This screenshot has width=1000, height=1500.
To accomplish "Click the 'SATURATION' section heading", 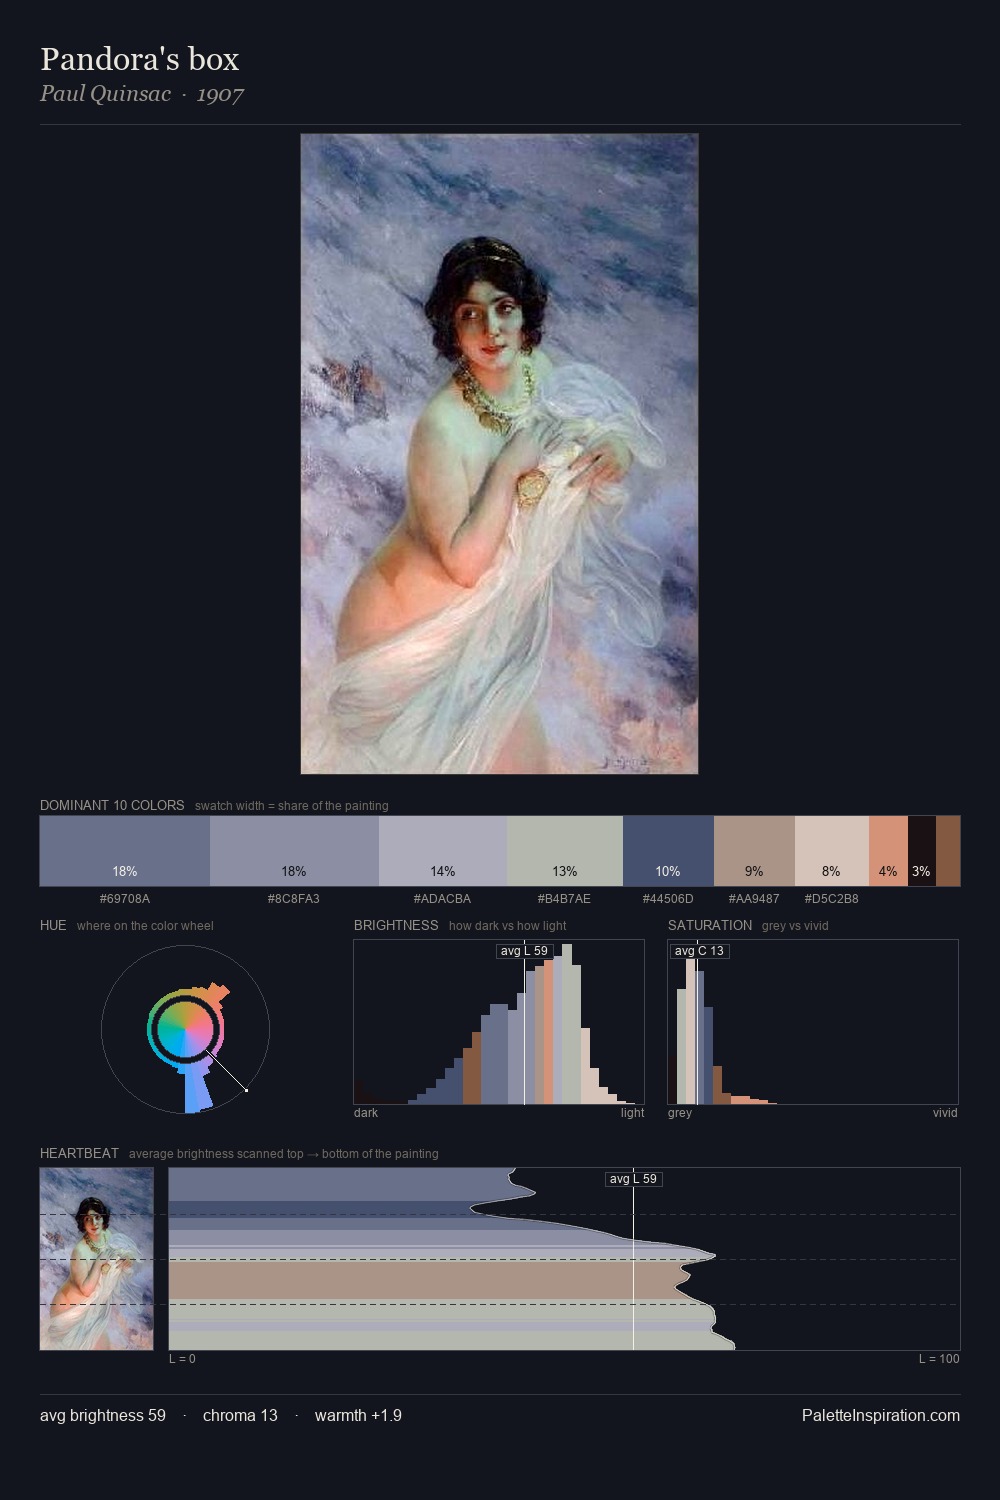I will (710, 925).
